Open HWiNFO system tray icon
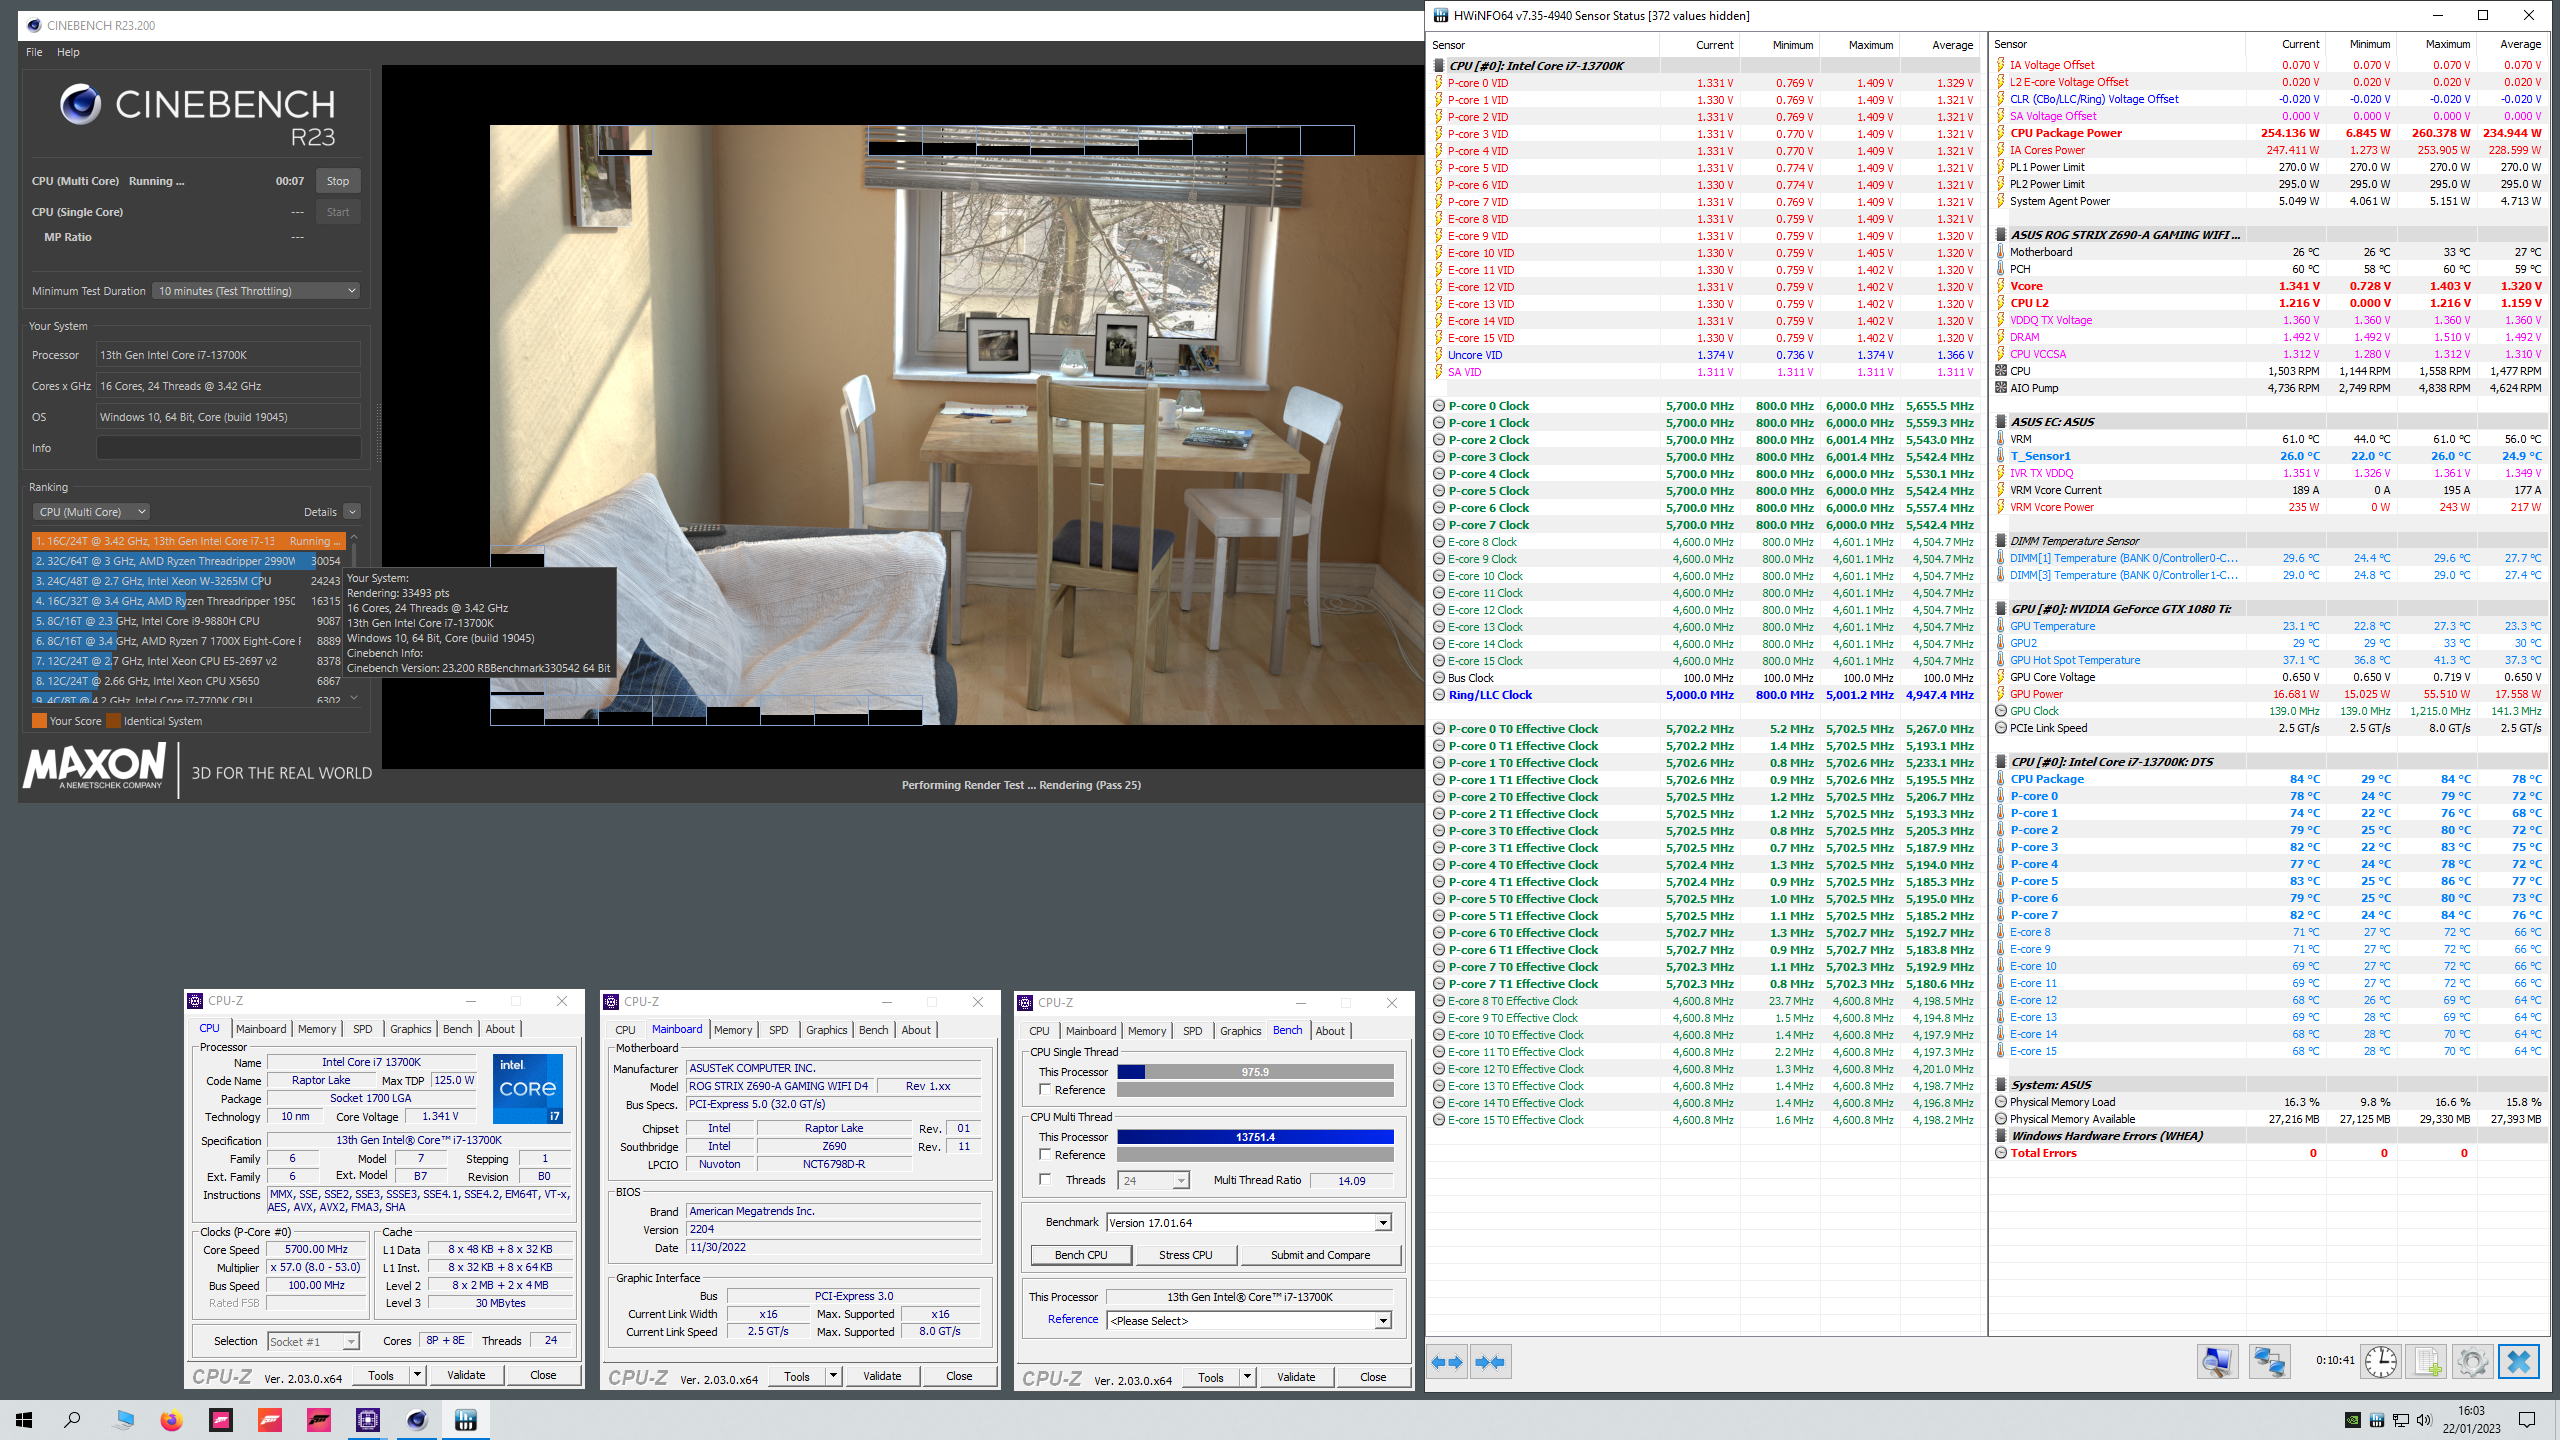This screenshot has height=1440, width=2560. 2377,1420
